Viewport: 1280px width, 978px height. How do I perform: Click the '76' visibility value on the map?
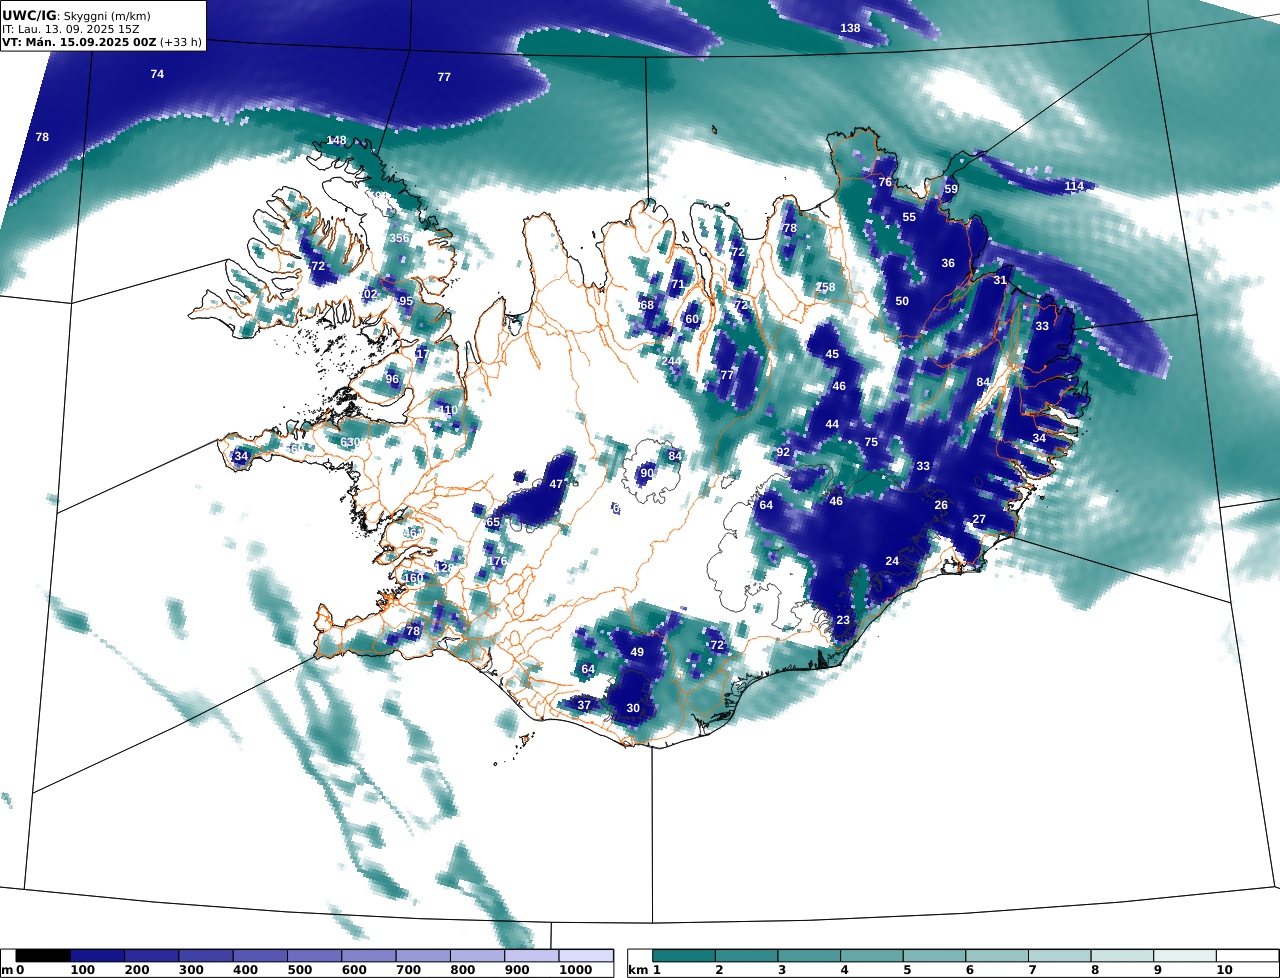click(x=885, y=182)
